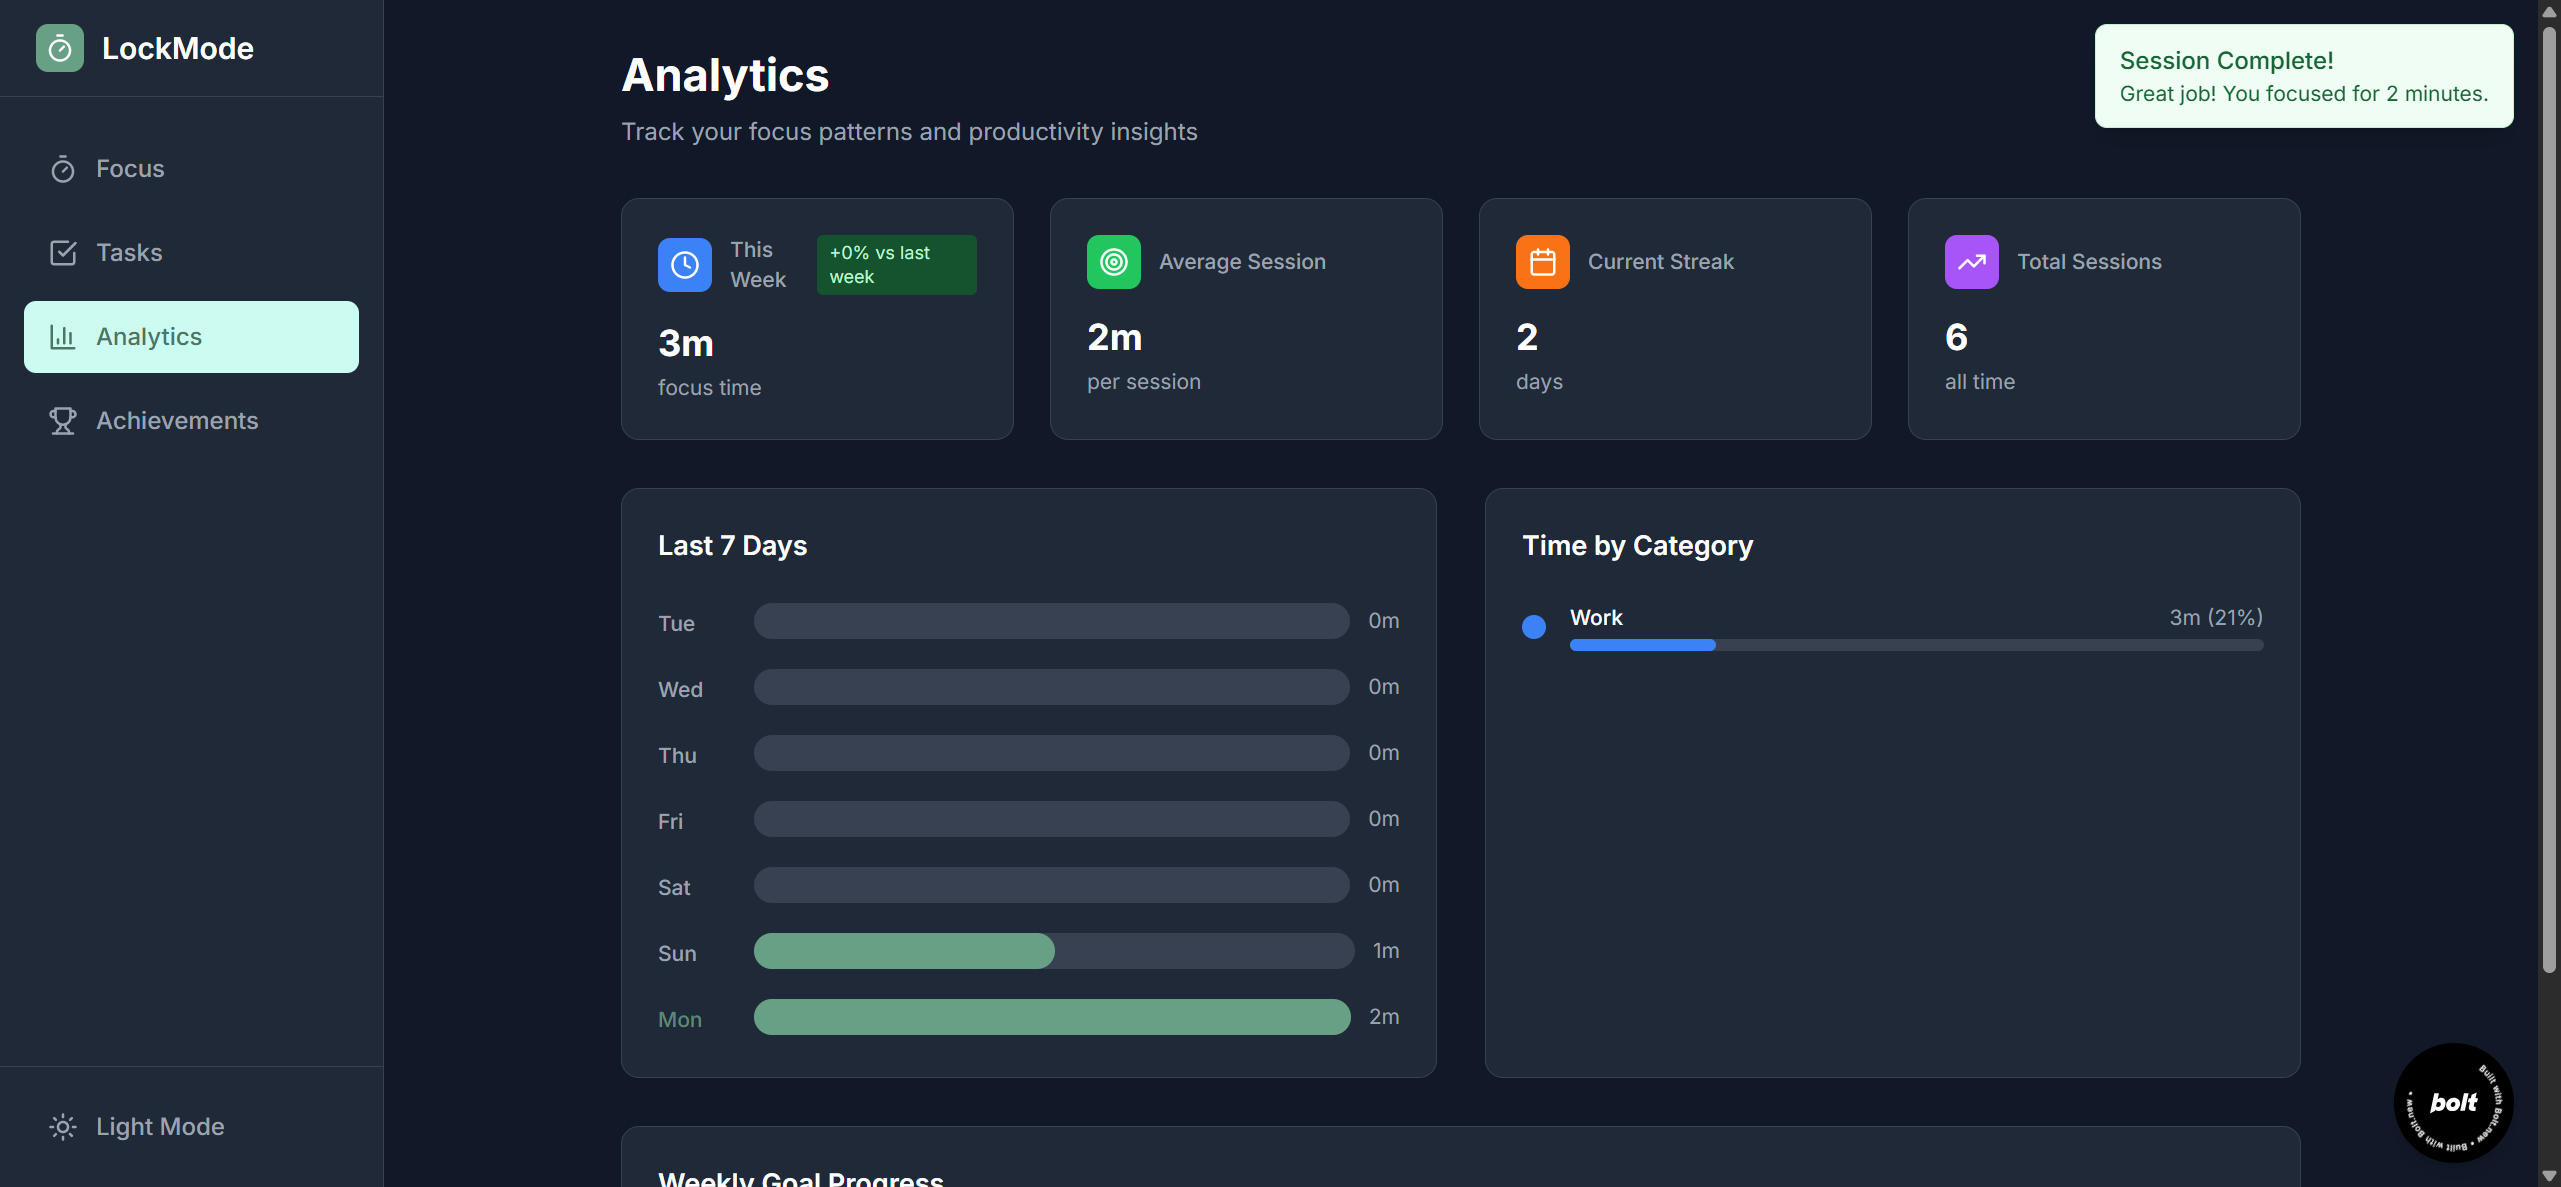The height and width of the screenshot is (1187, 2561).
Task: Click the blue Work category color dot
Action: point(1533,627)
